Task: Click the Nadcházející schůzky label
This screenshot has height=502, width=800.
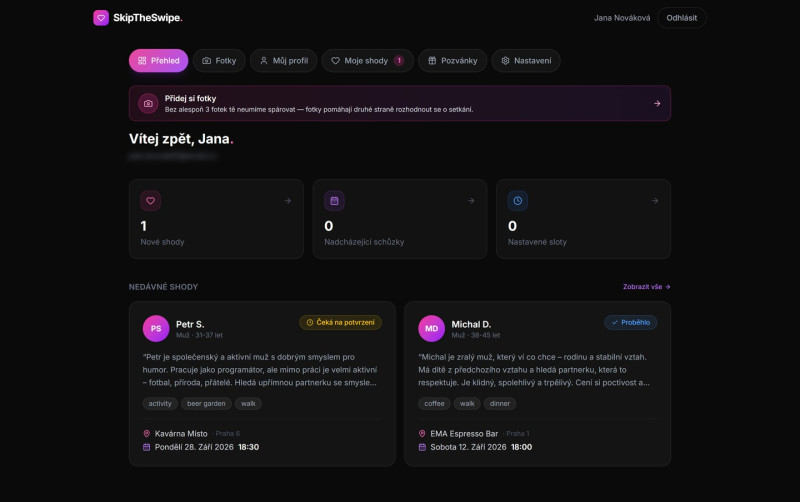Action: click(x=364, y=242)
